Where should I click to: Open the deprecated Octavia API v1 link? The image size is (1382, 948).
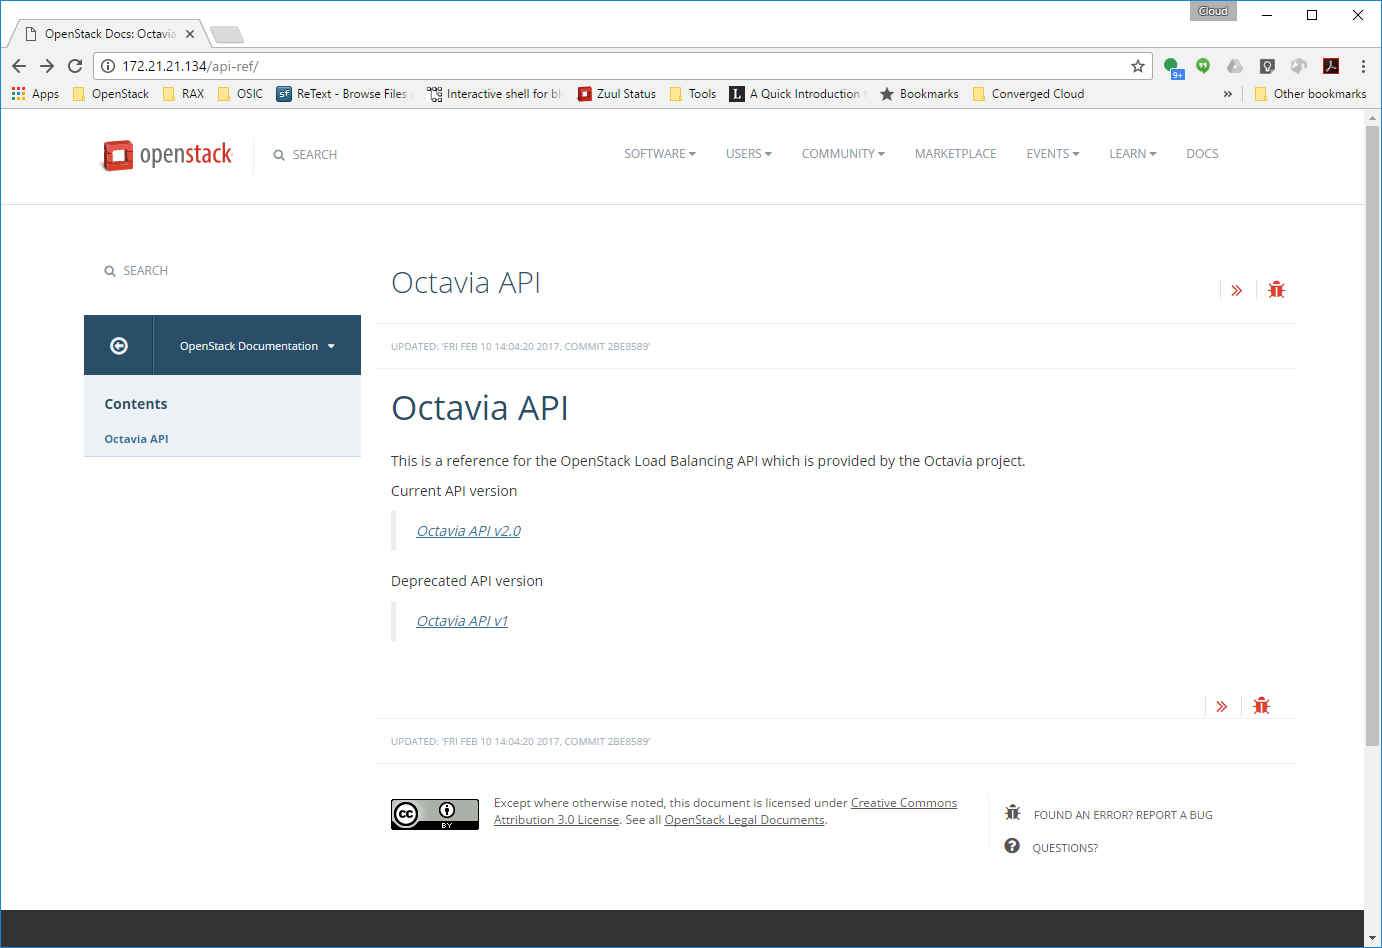coord(462,621)
